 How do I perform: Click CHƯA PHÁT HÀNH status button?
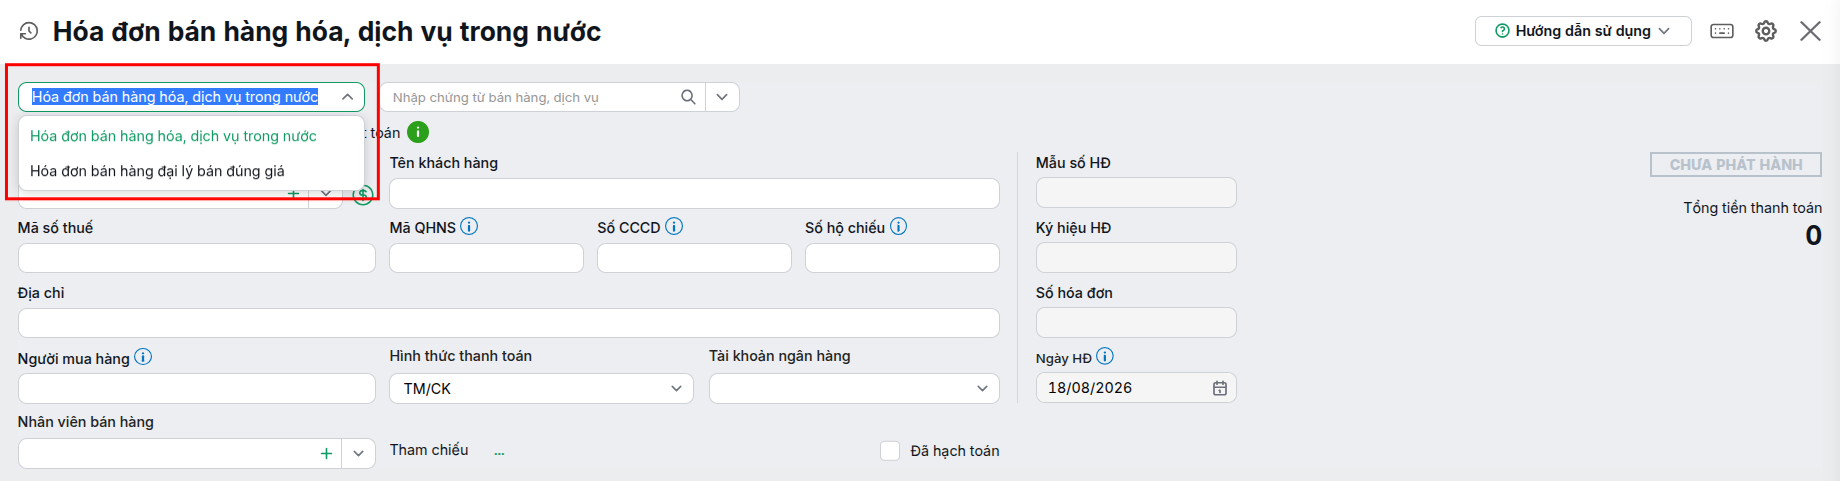click(1736, 164)
